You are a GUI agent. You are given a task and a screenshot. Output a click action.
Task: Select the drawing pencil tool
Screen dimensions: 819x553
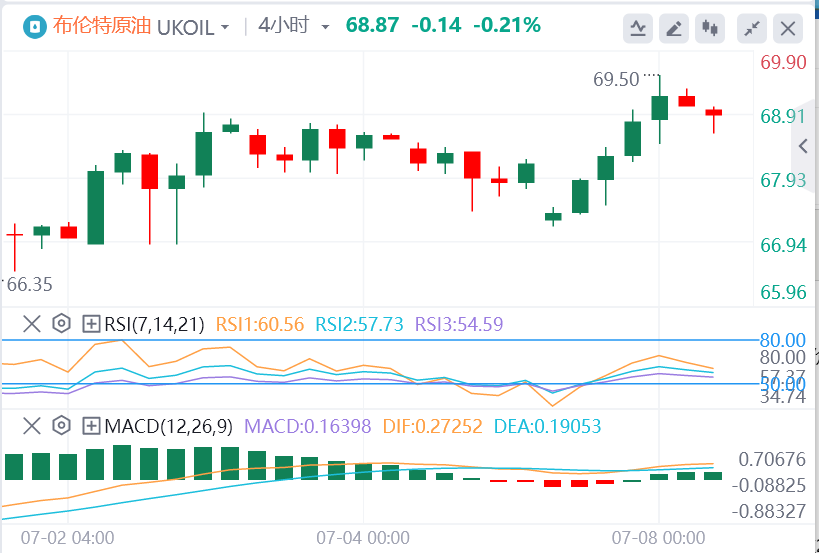(675, 28)
